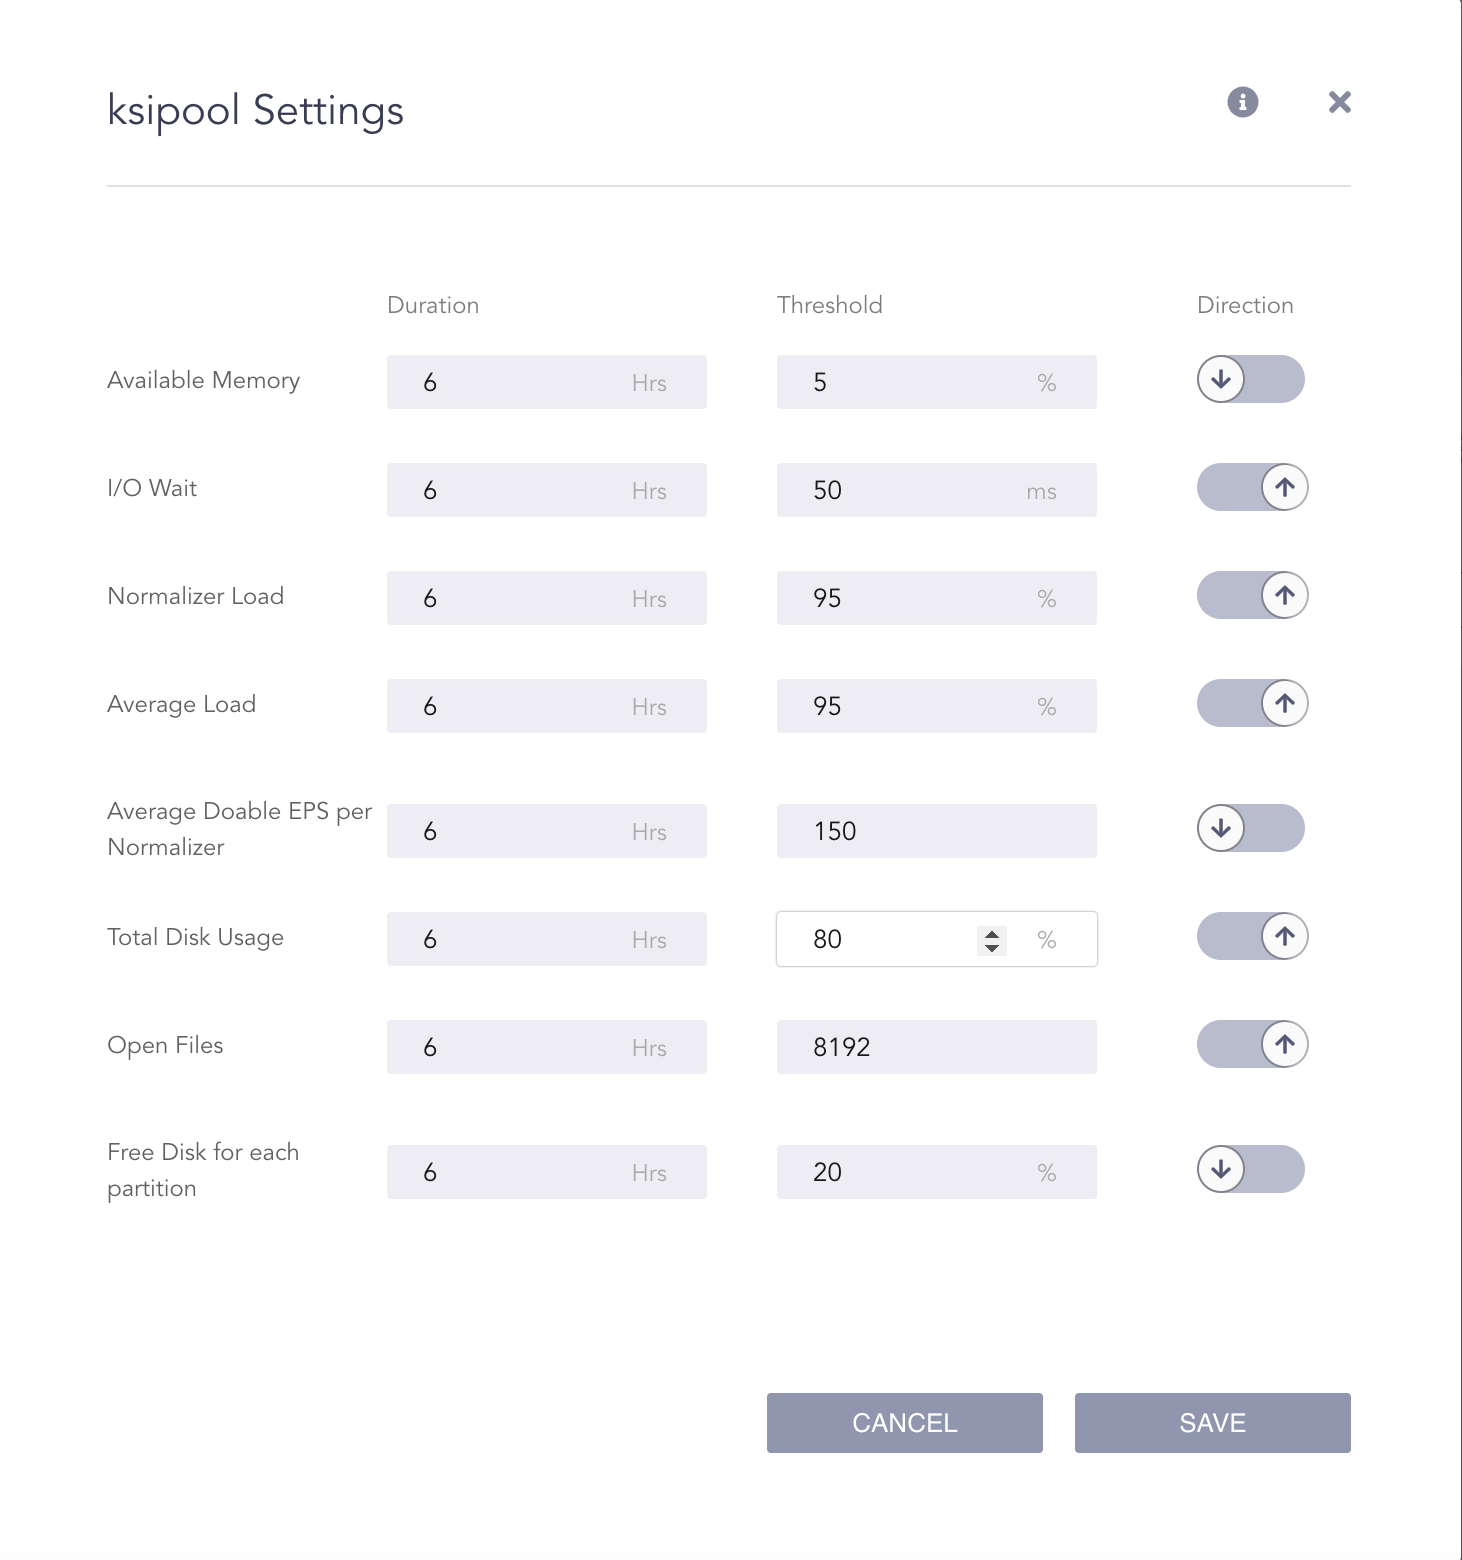Open the info tooltip icon
Image resolution: width=1462 pixels, height=1560 pixels.
point(1243,102)
